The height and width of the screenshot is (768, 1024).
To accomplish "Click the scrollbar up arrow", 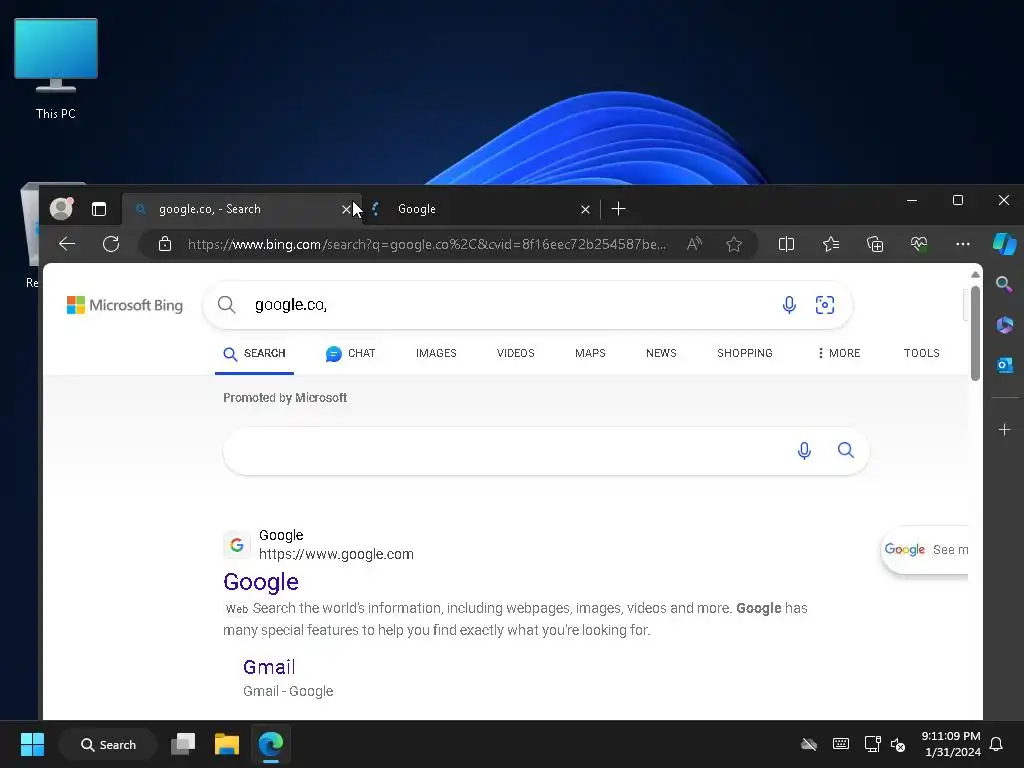I will click(975, 275).
